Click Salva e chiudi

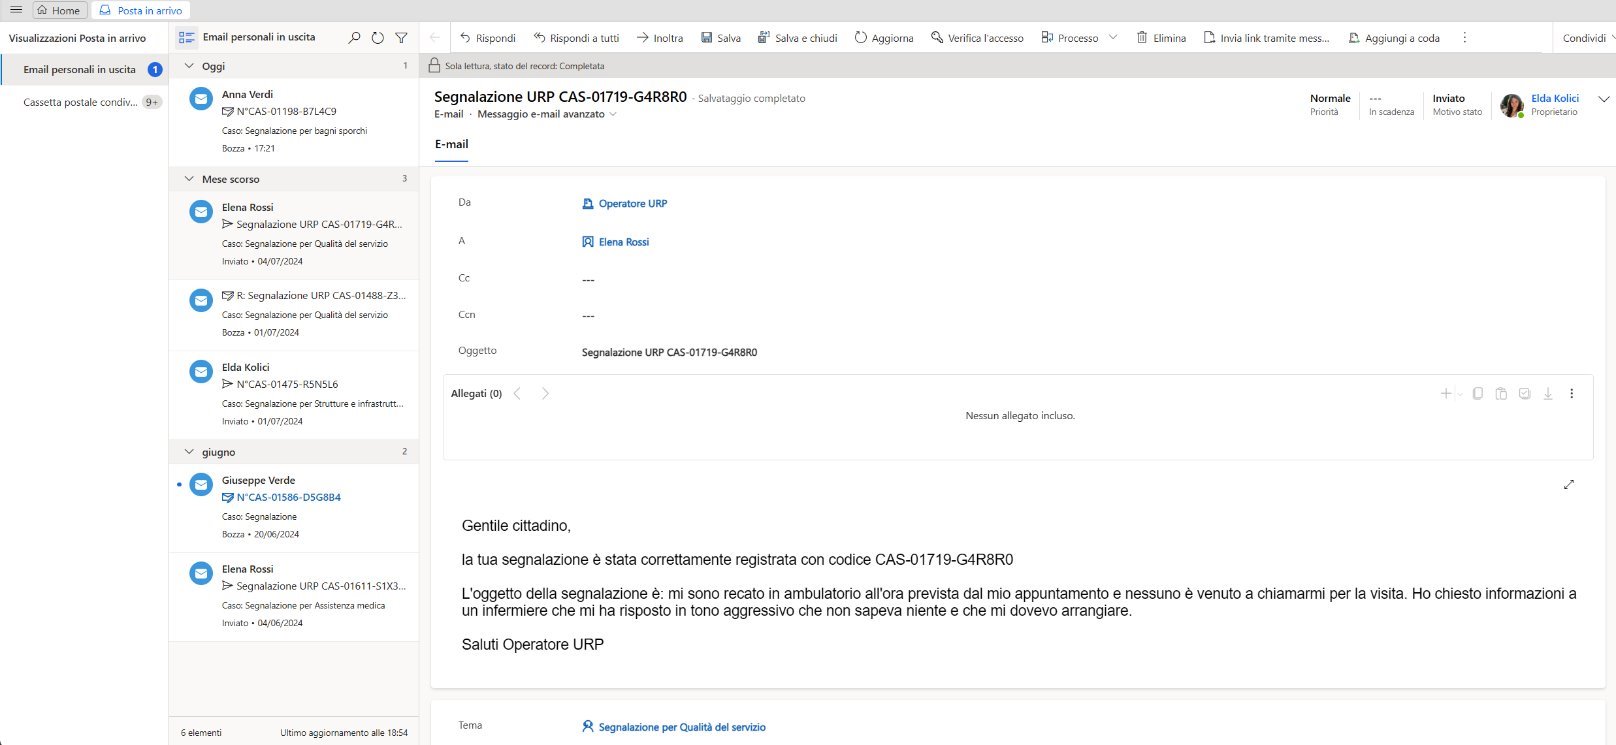coord(798,38)
